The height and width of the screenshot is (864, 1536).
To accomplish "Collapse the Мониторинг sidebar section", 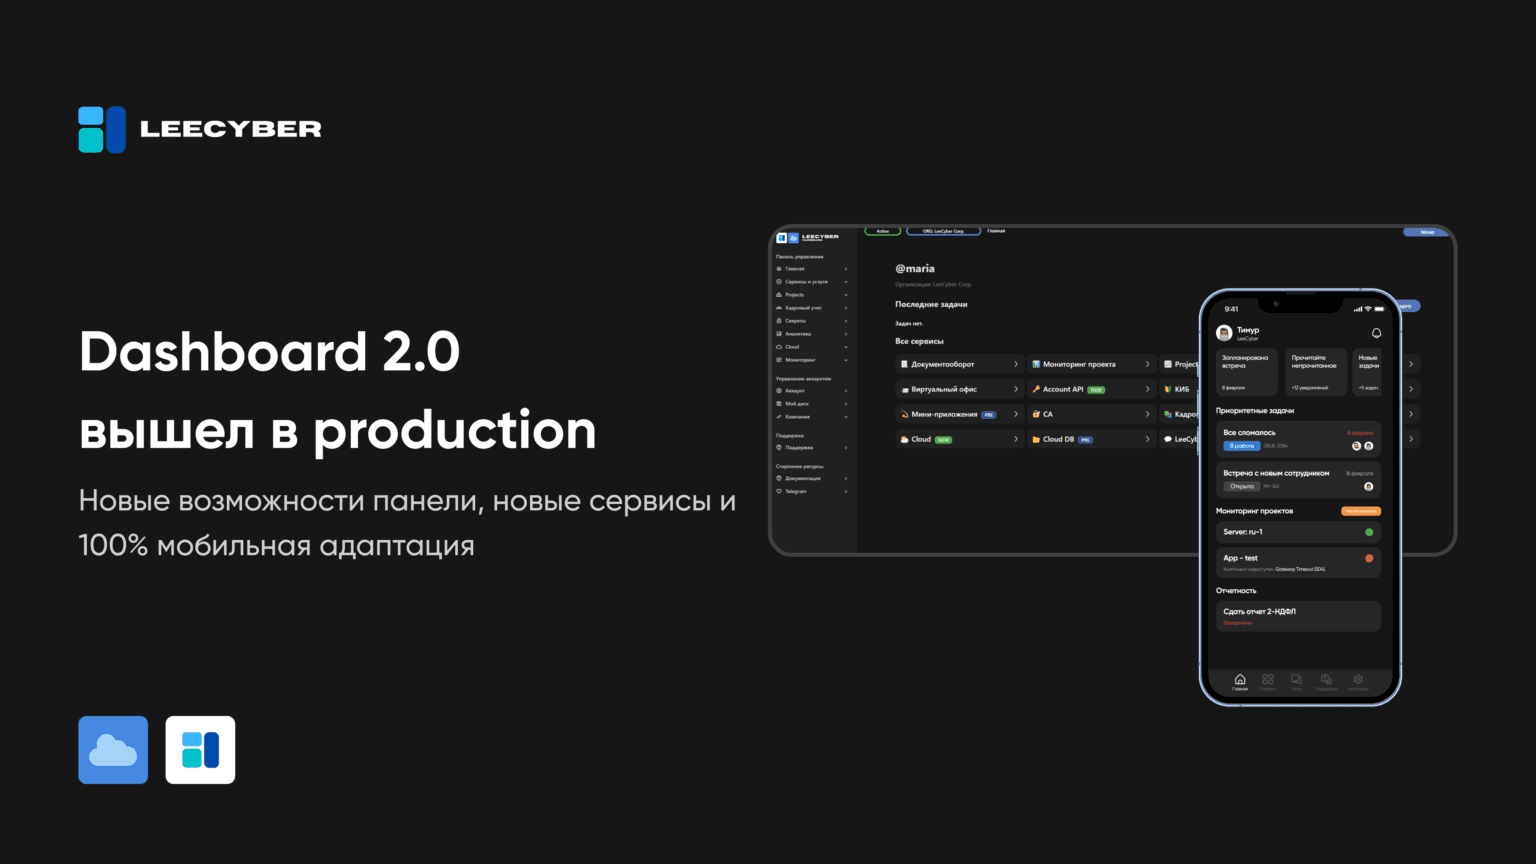I will (x=799, y=360).
